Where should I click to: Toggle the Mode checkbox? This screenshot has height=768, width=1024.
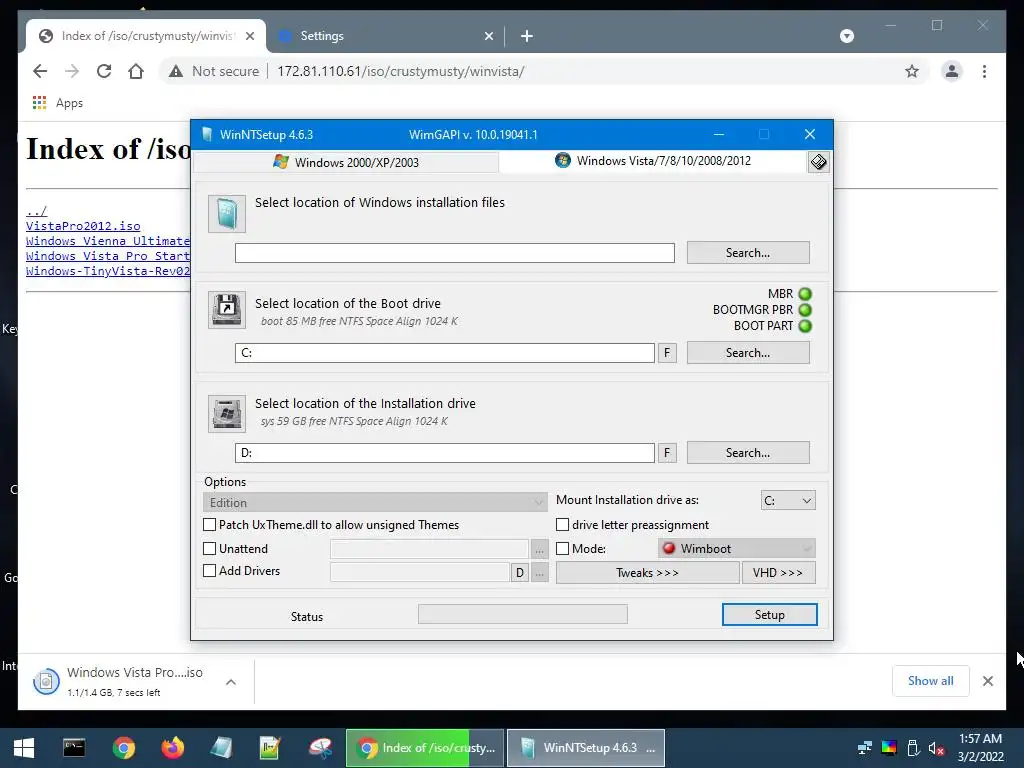coord(562,549)
